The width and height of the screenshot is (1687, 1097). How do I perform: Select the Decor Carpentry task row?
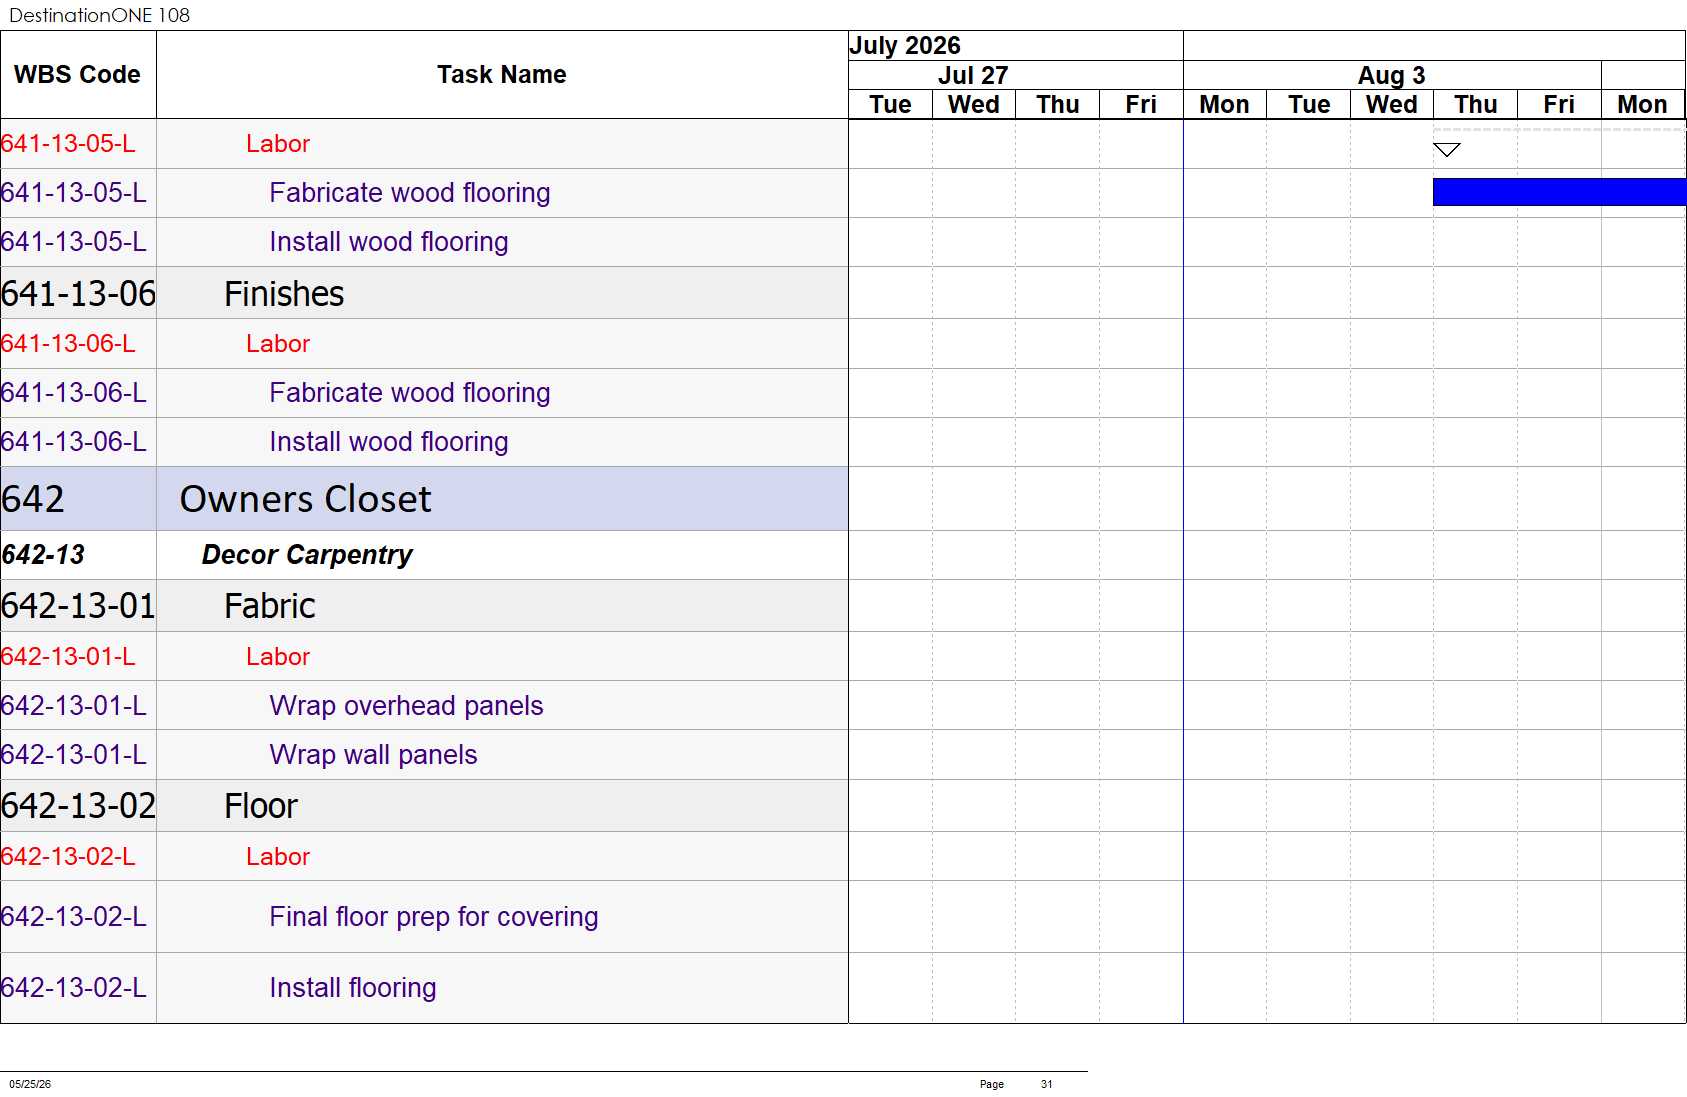[424, 555]
